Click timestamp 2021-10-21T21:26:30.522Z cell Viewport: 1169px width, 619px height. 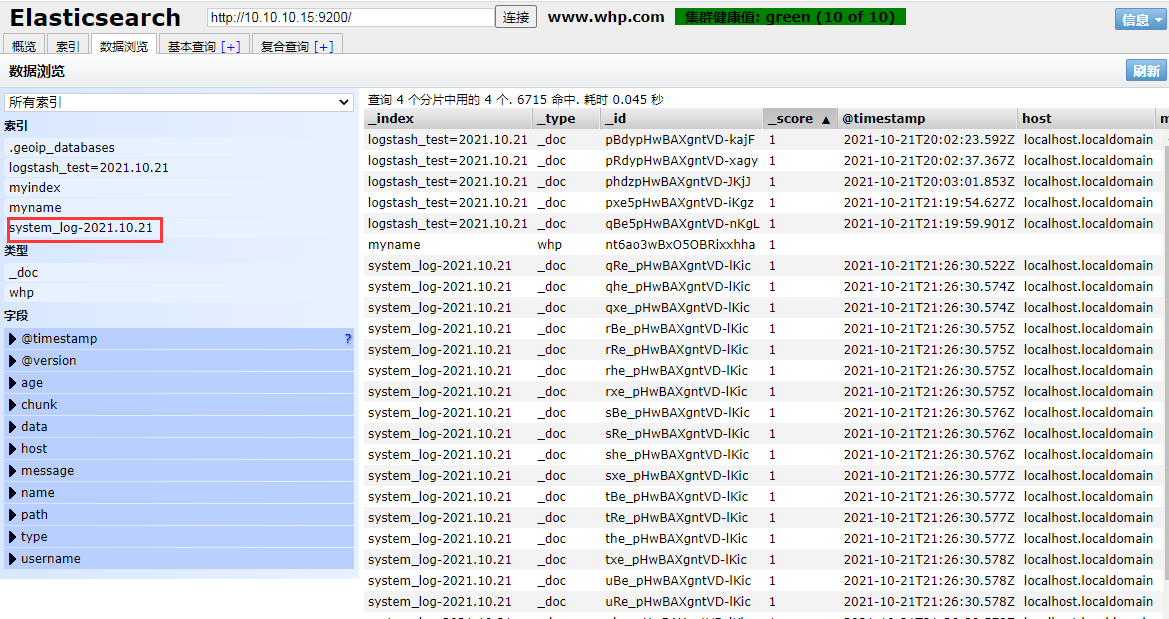(929, 265)
